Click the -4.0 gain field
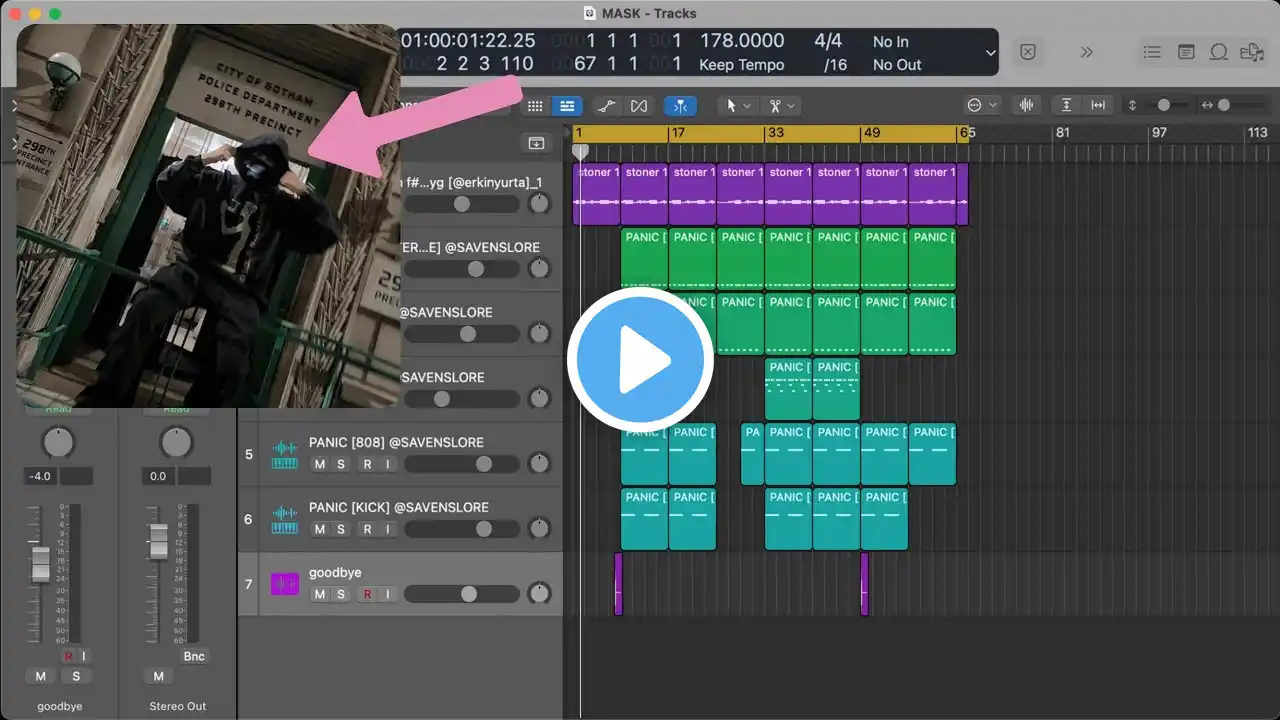 coord(40,476)
